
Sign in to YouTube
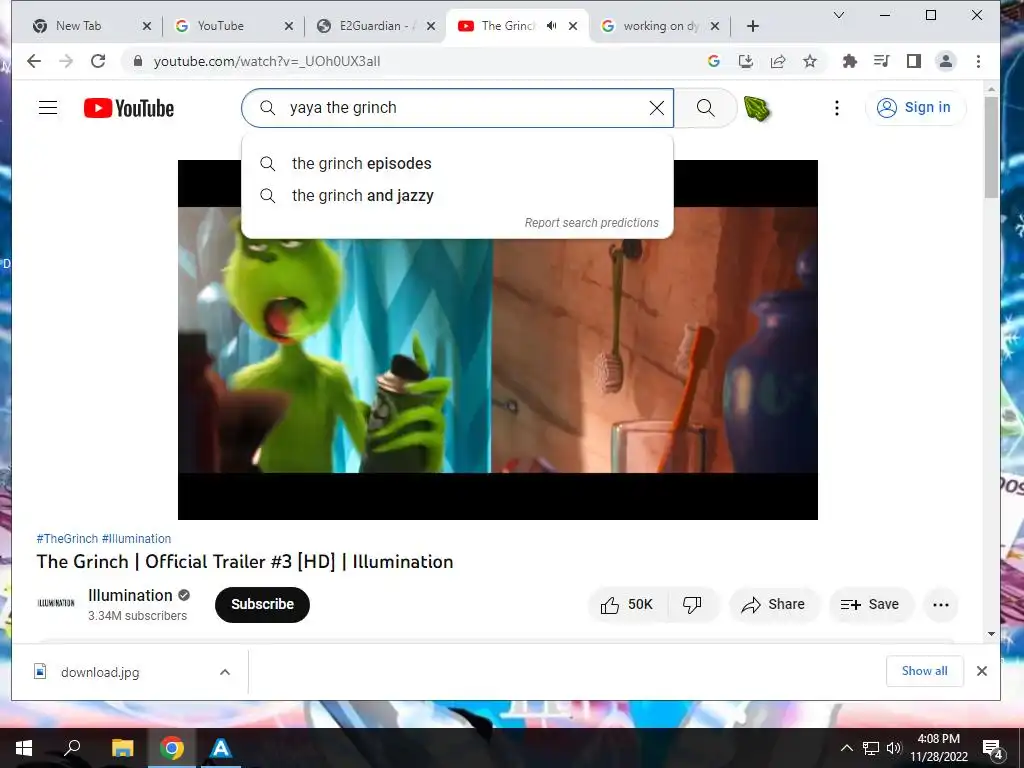click(x=915, y=108)
